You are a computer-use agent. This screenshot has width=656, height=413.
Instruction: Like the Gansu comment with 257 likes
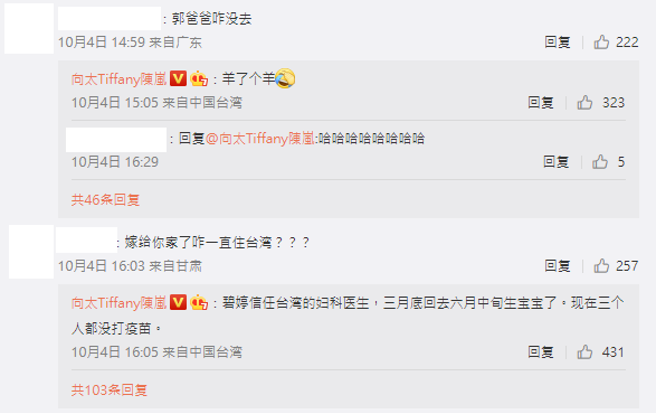coord(601,266)
